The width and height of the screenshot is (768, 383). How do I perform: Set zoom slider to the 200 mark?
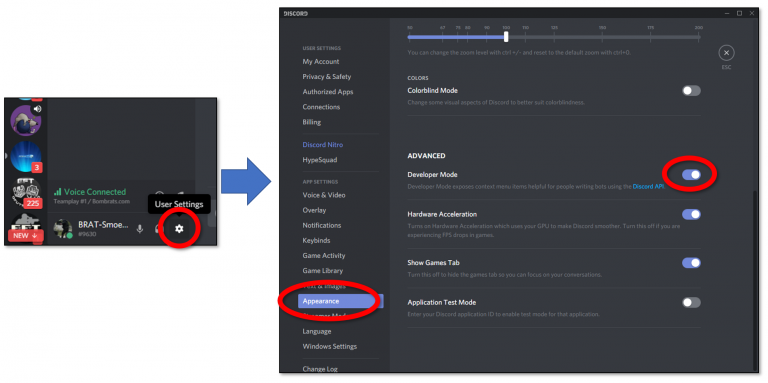[x=699, y=37]
